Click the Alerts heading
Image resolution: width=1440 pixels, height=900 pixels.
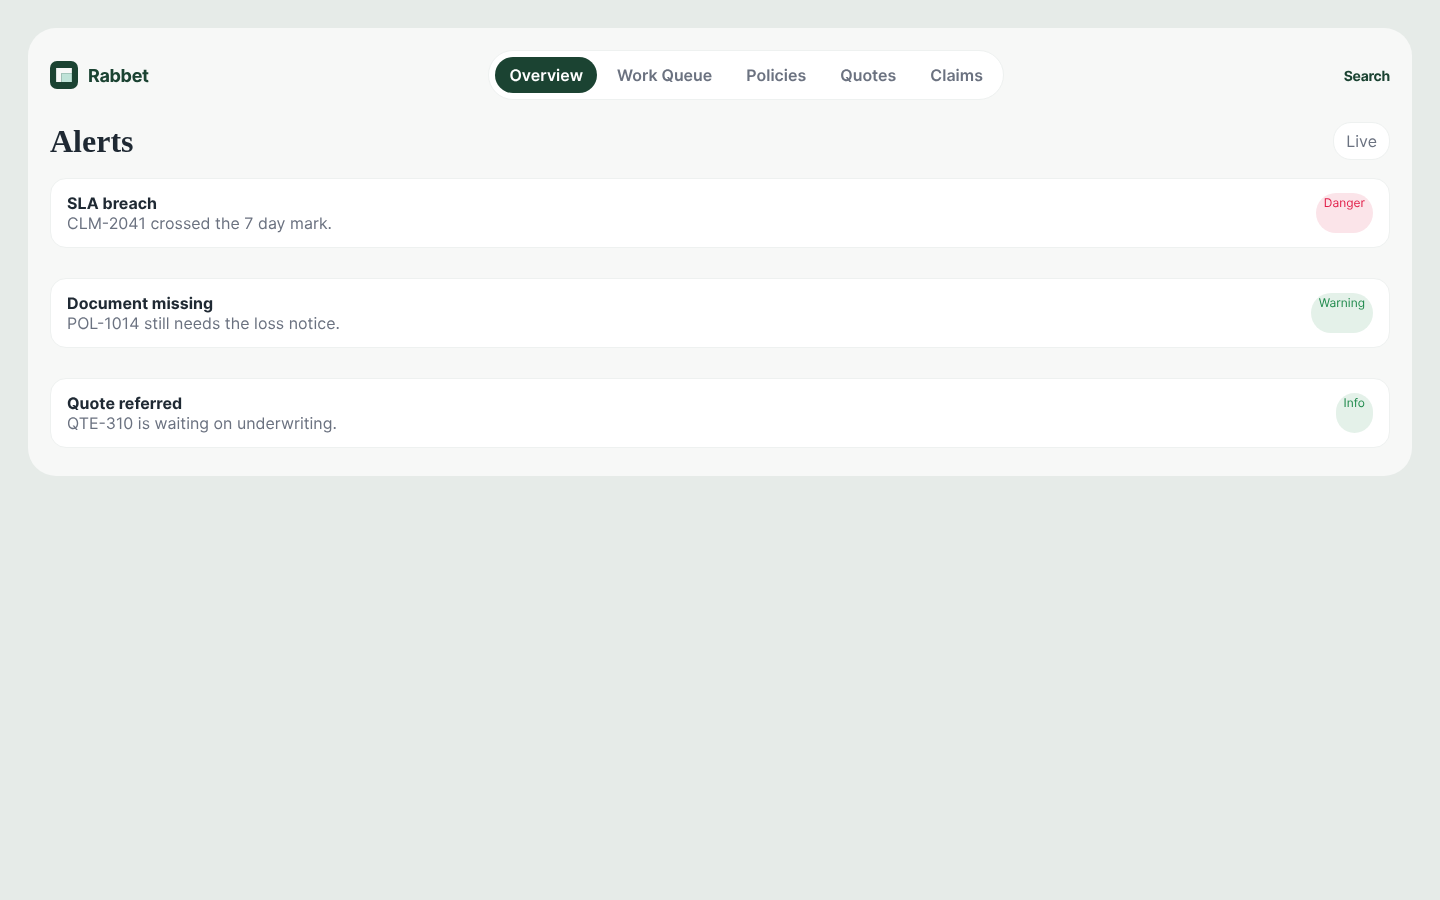pos(92,141)
